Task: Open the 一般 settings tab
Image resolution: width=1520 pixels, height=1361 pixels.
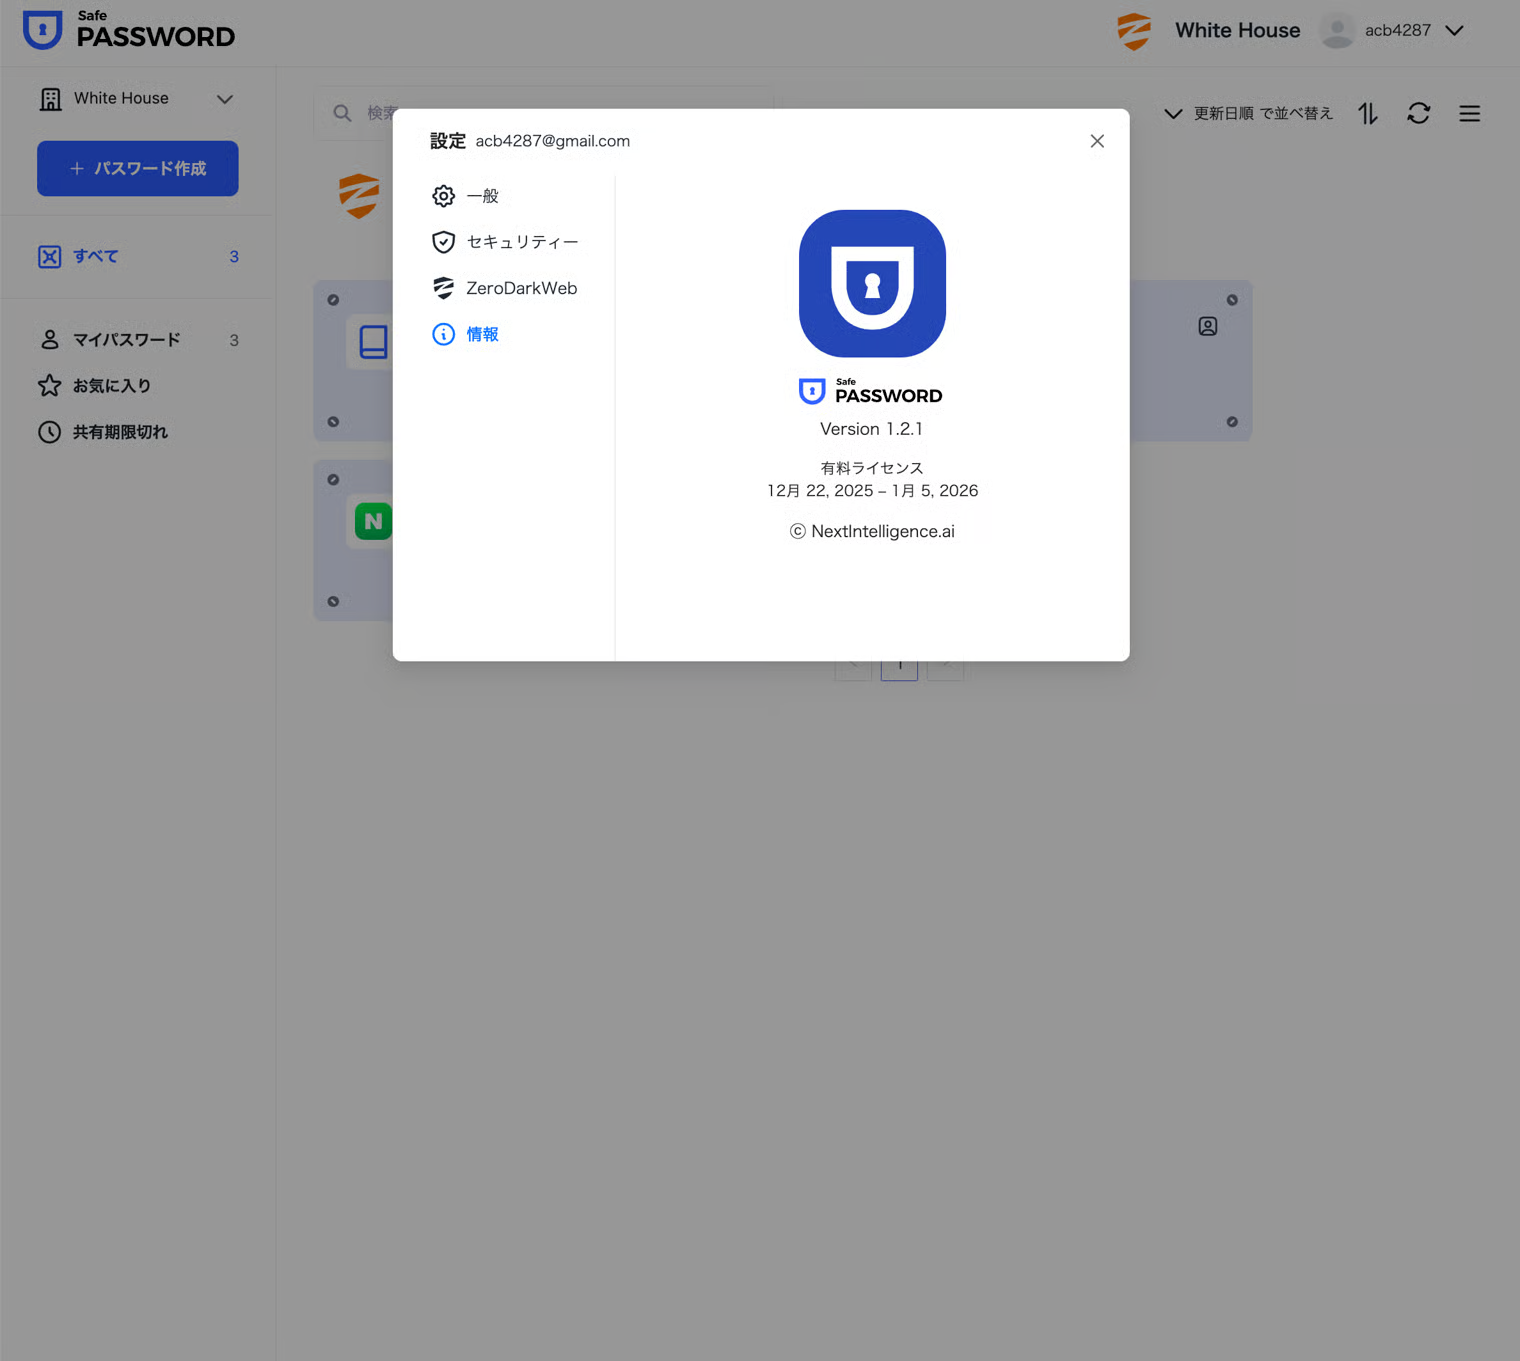Action: [482, 196]
